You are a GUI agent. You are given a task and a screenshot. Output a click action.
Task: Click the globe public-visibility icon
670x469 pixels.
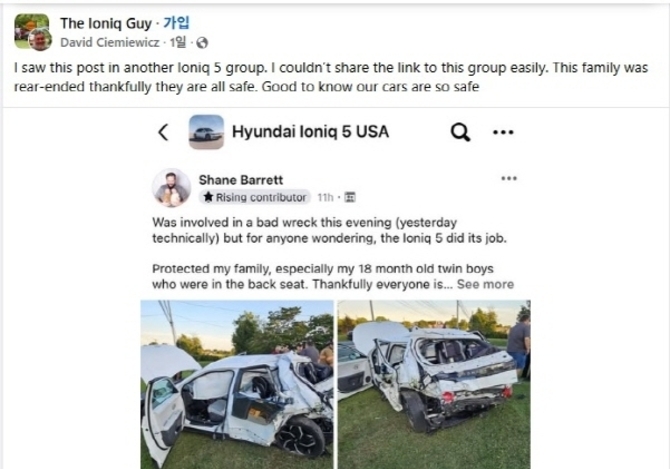tap(202, 43)
